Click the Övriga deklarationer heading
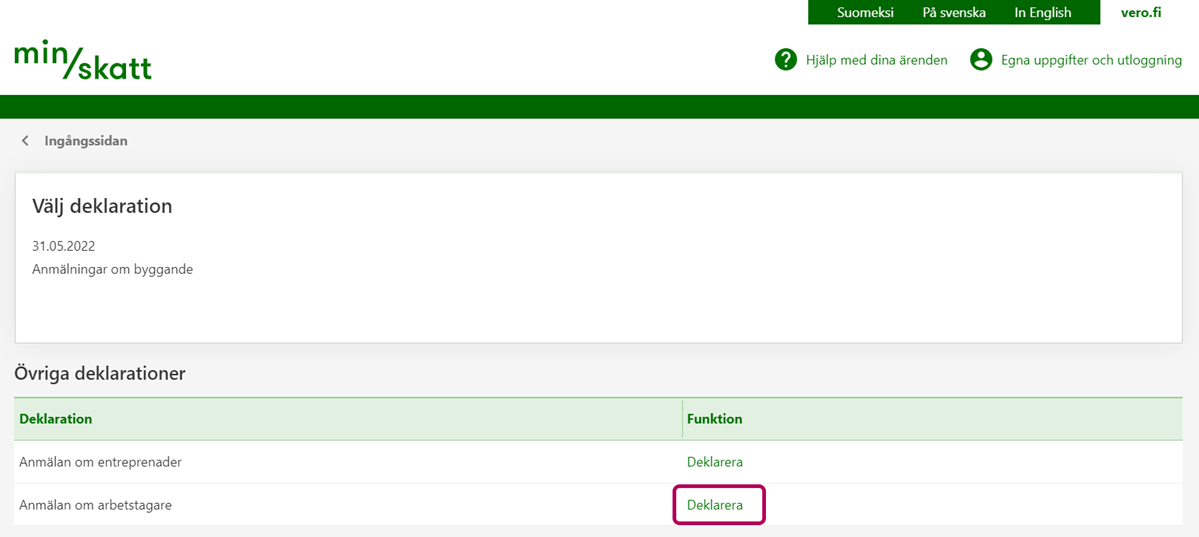1199x537 pixels. click(x=100, y=373)
